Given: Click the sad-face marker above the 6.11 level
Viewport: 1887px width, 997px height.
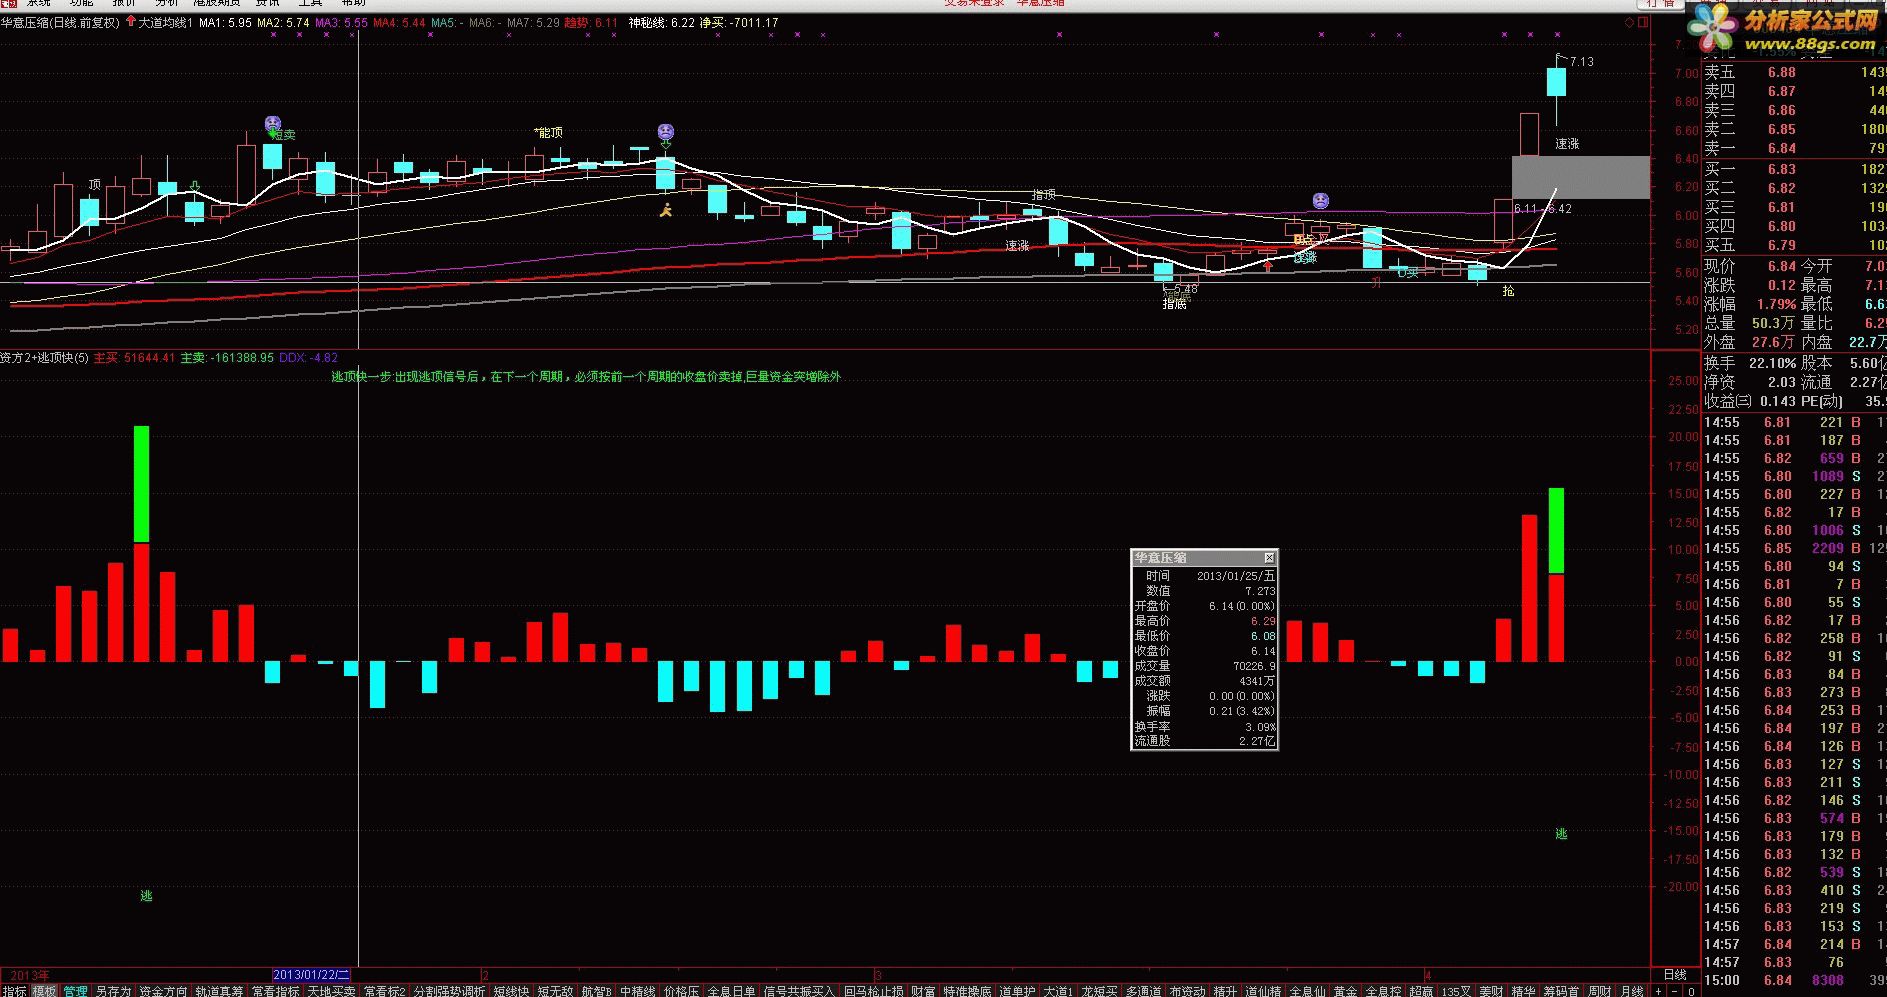Looking at the screenshot, I should click(x=1320, y=200).
